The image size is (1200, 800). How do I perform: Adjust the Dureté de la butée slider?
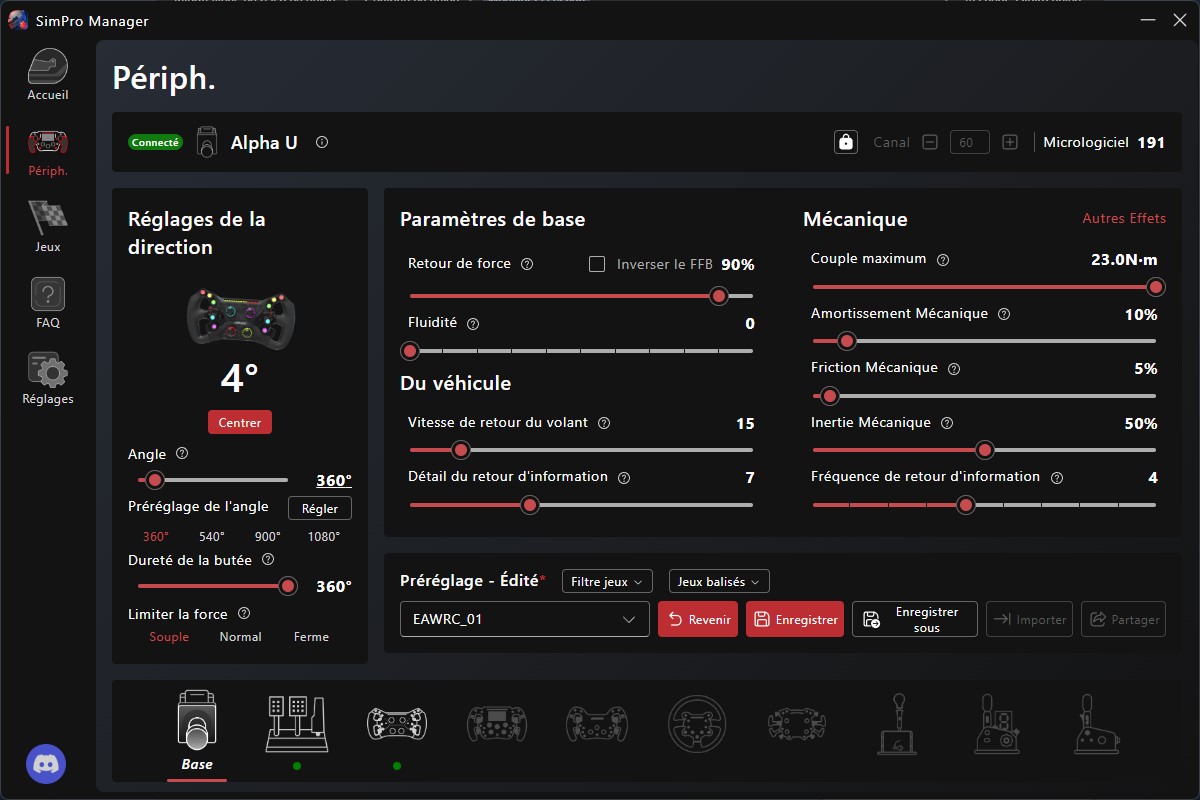288,586
